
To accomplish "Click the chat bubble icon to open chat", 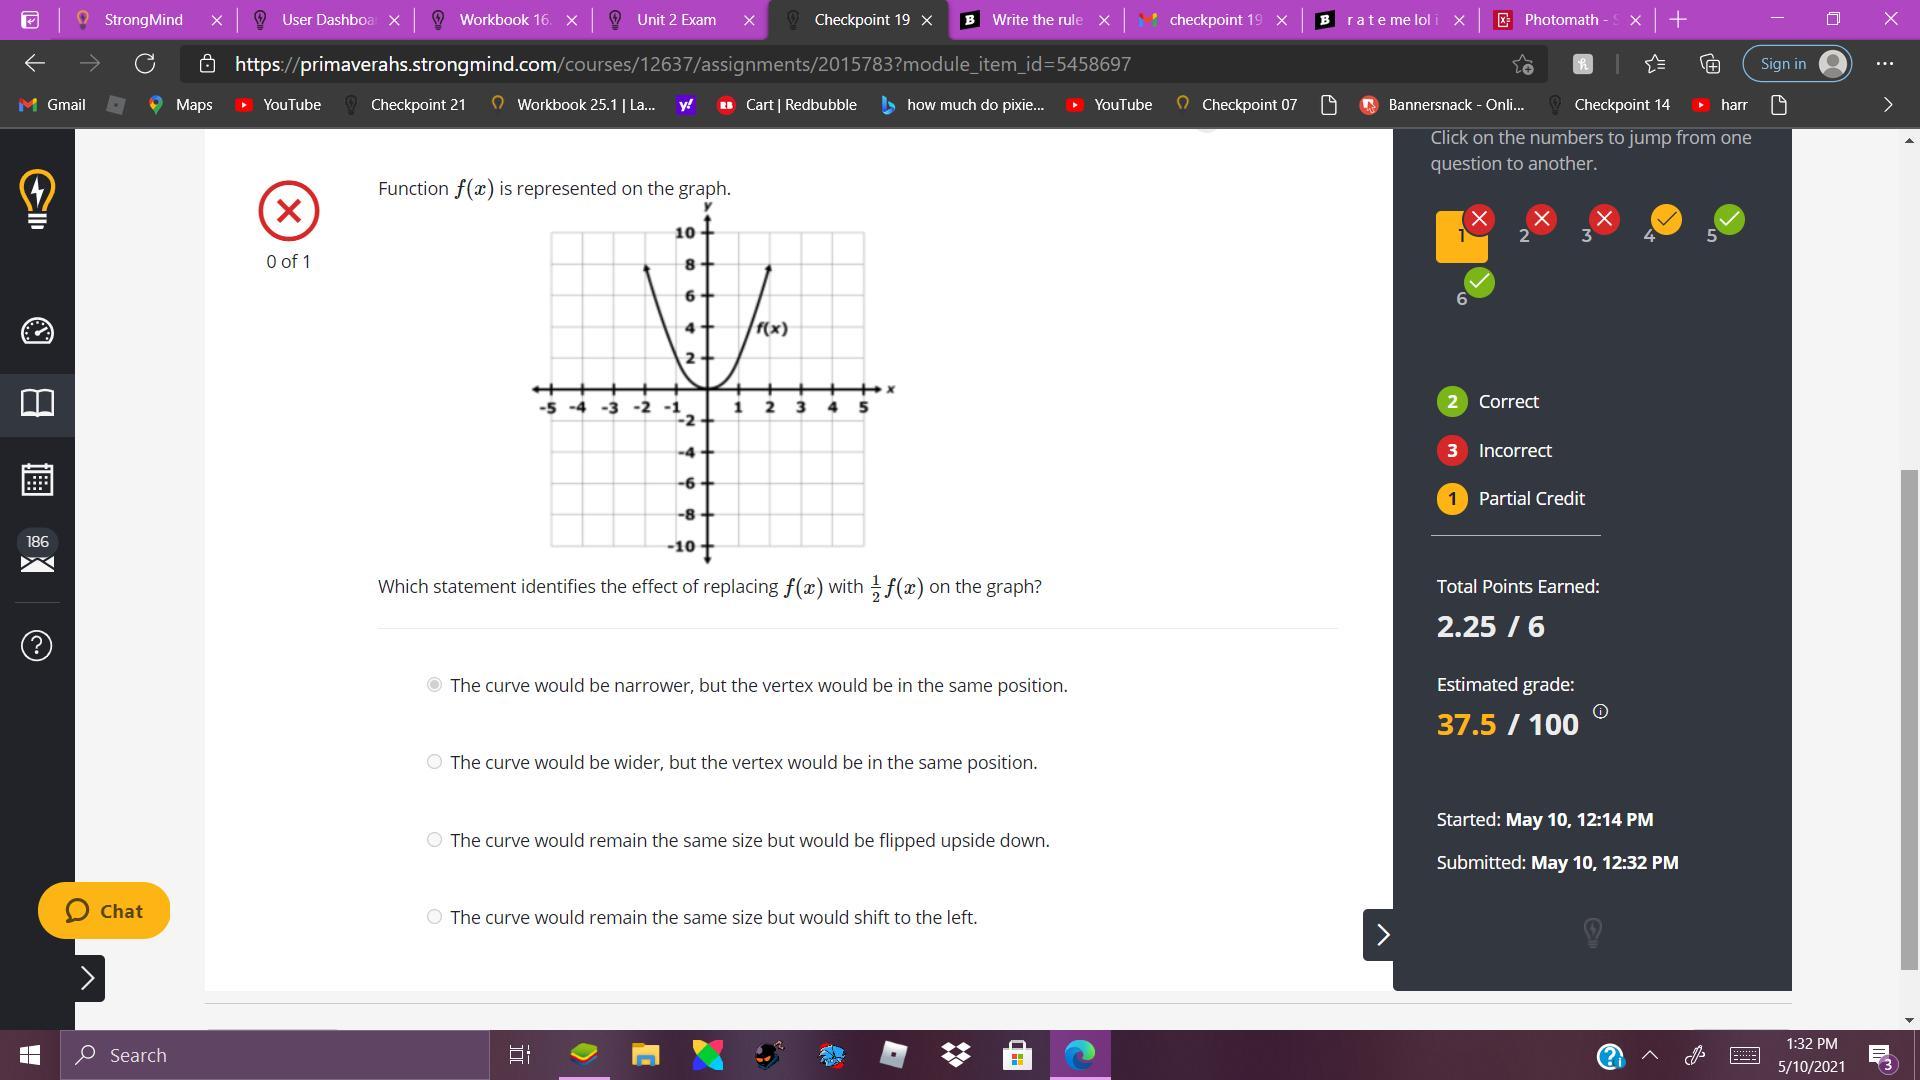I will point(75,911).
